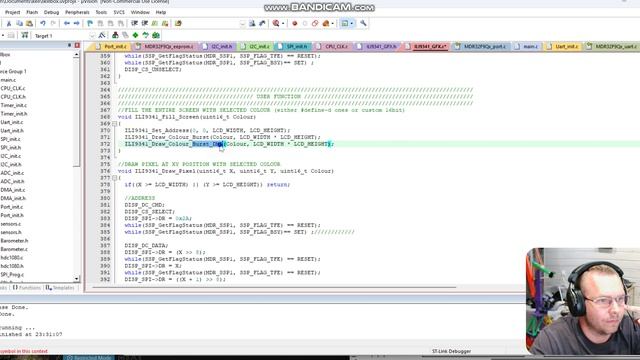
Task: Uncomment the selection icon
Action: pyautogui.click(x=165, y=24)
